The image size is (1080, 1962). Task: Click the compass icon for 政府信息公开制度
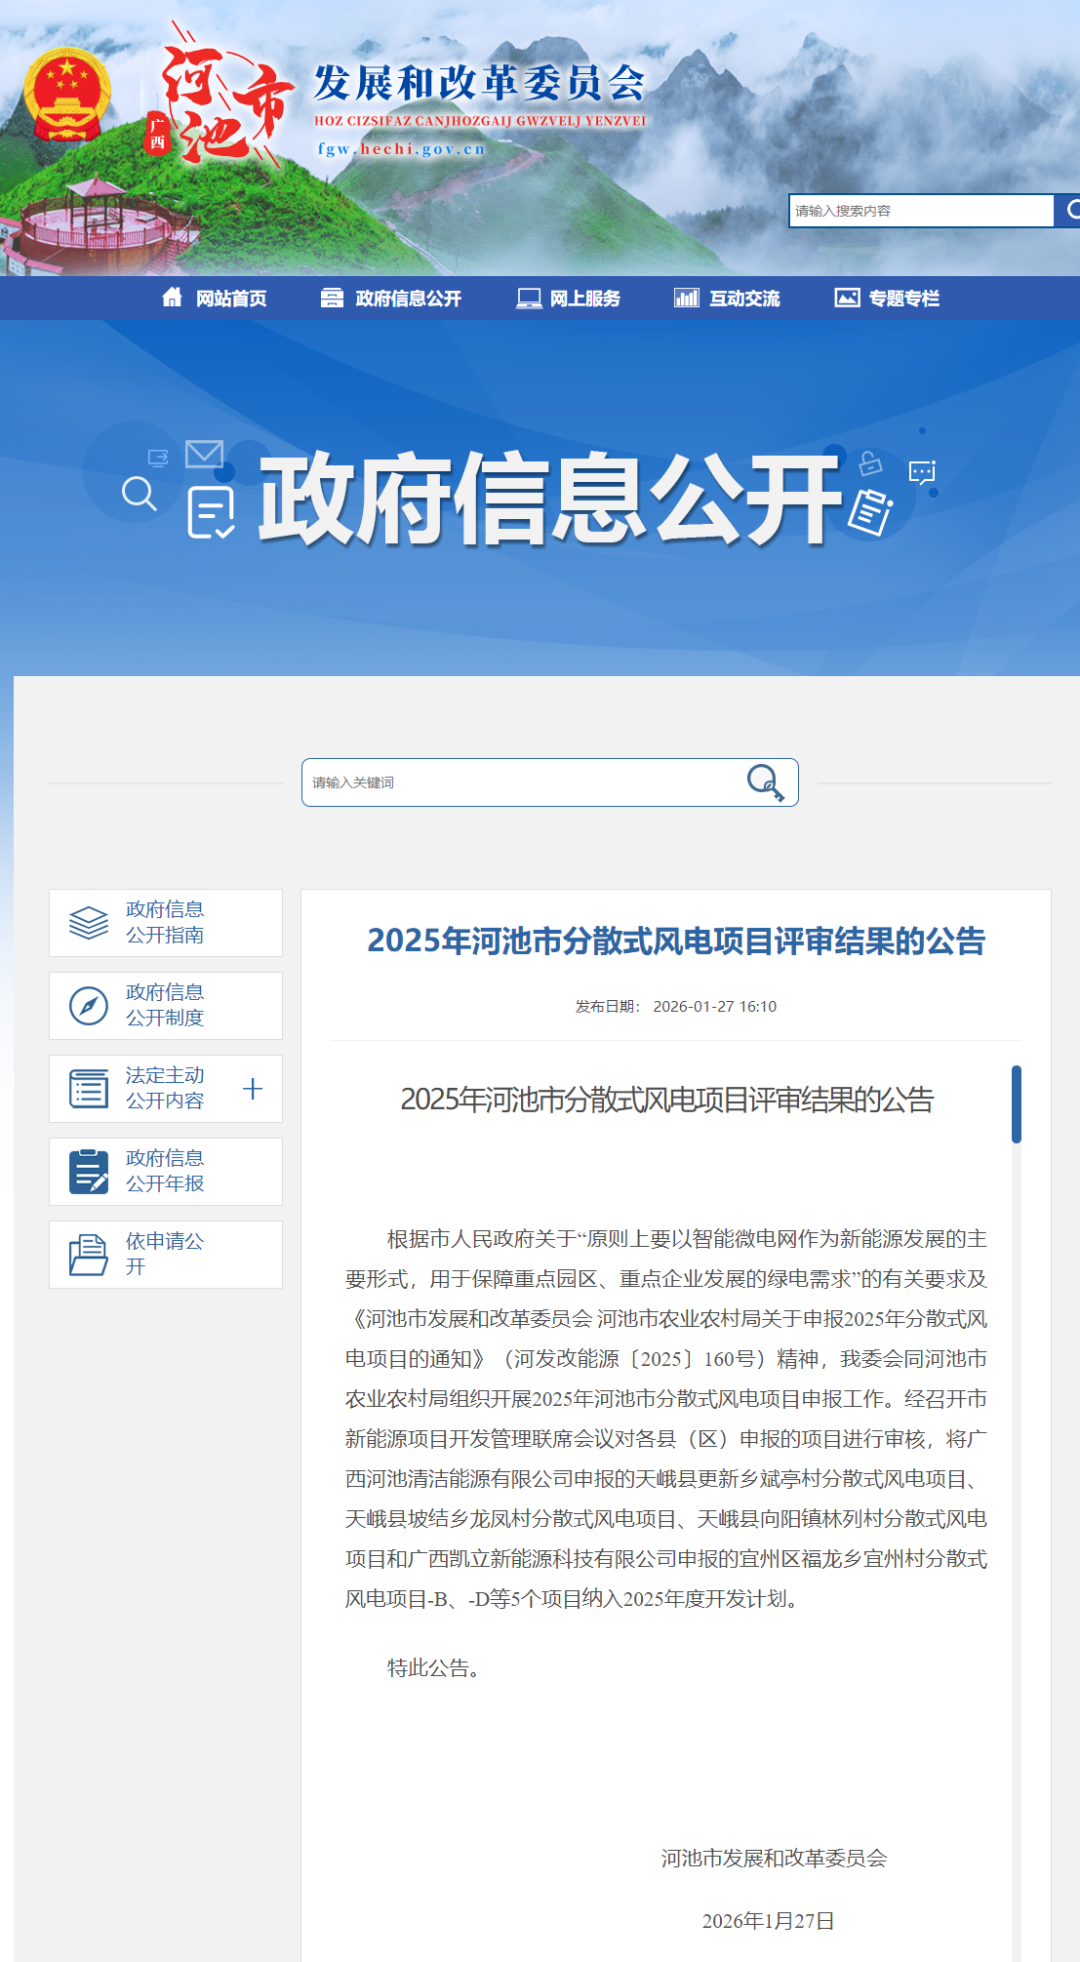[x=88, y=1005]
